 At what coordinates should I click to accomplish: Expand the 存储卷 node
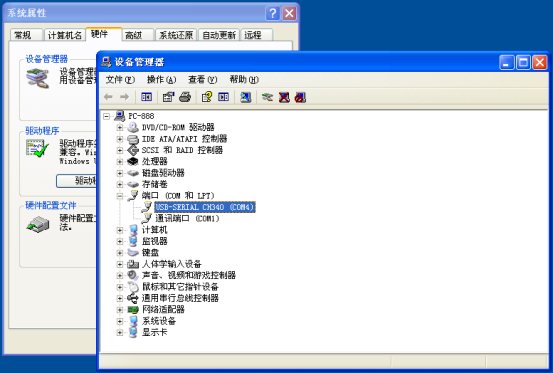(120, 184)
